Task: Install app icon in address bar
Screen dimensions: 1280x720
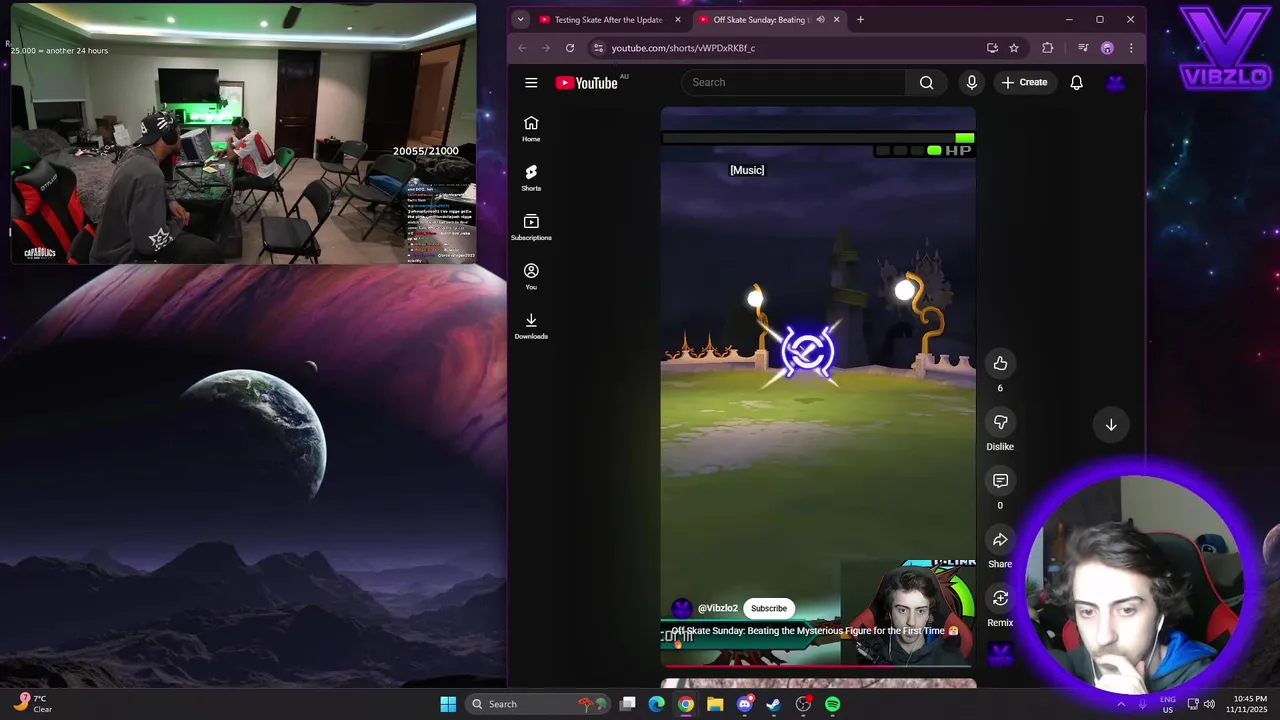Action: [x=992, y=48]
